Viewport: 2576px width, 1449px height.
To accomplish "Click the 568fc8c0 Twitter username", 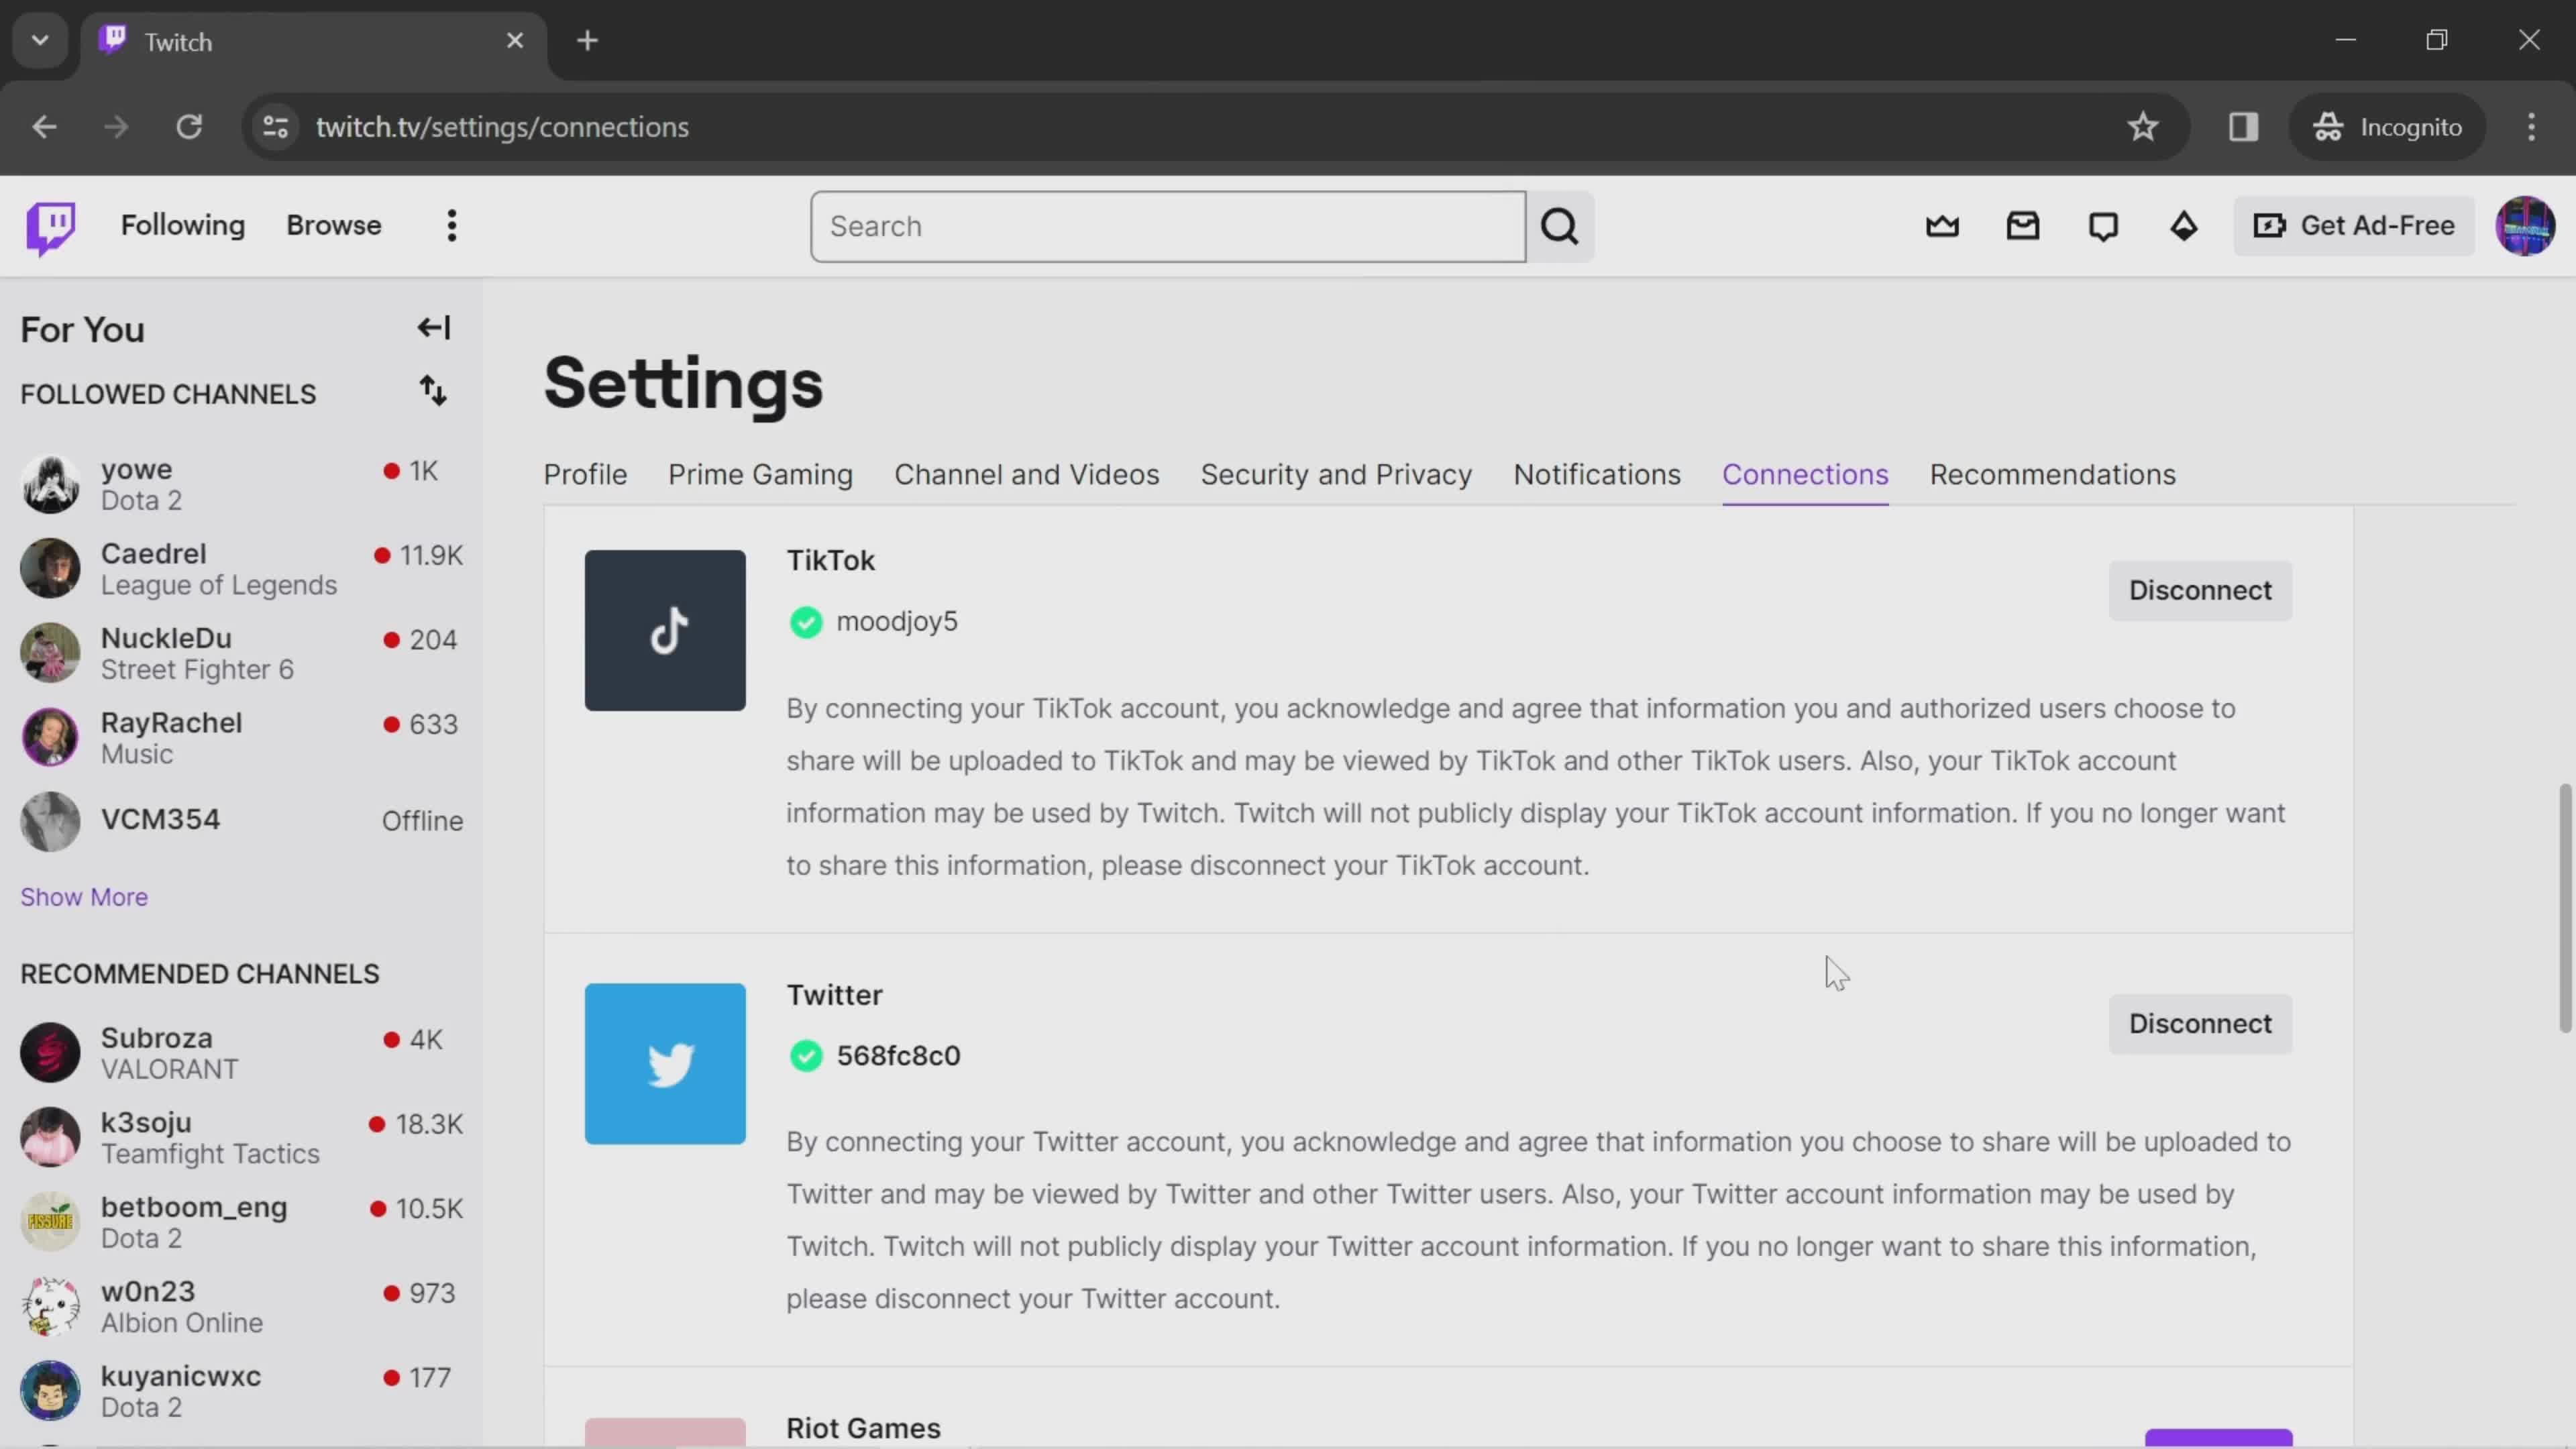I will point(898,1056).
